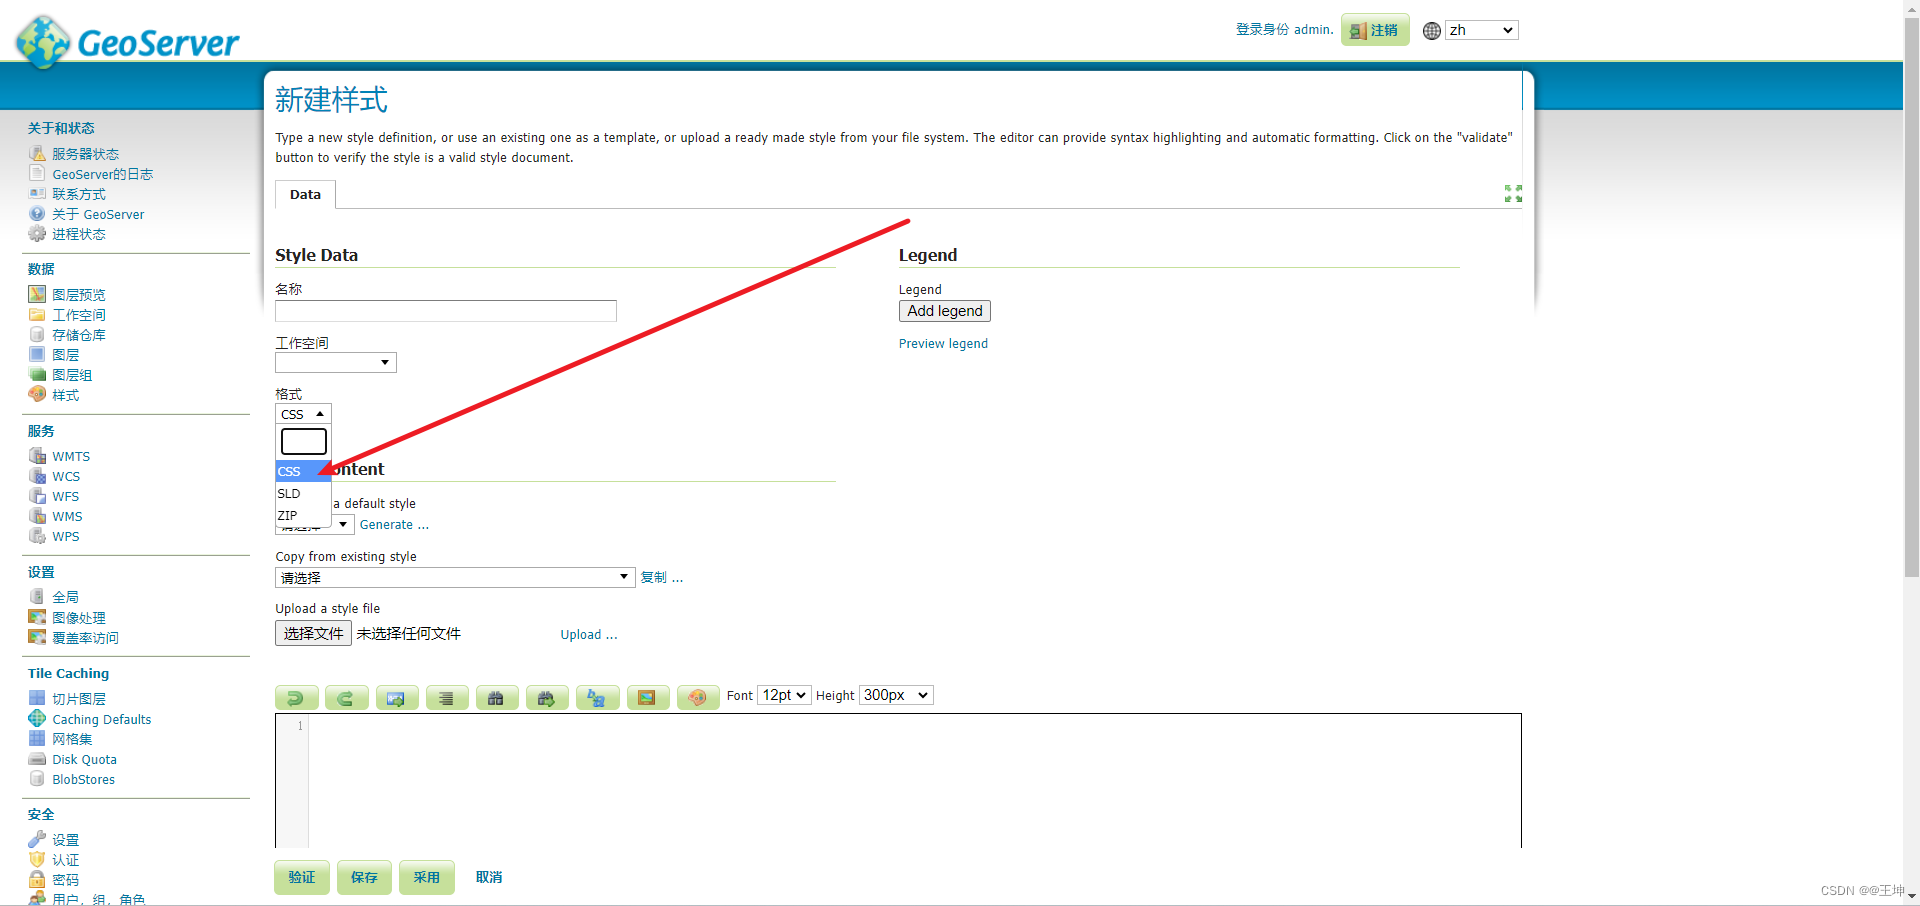Click the replace text toolbar icon

click(x=597, y=697)
